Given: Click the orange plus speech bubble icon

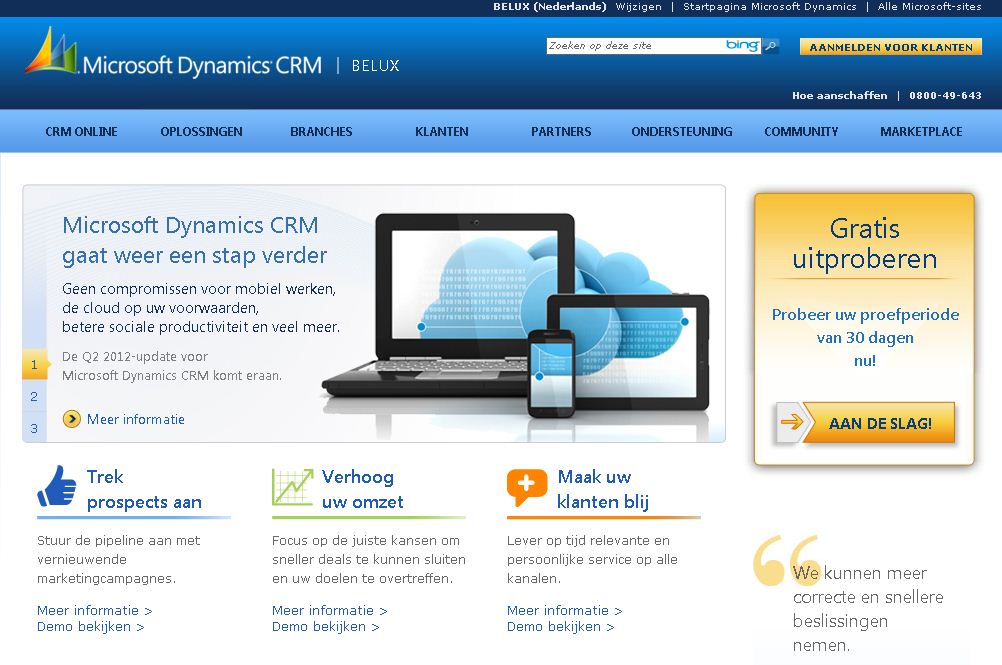Looking at the screenshot, I should (527, 487).
